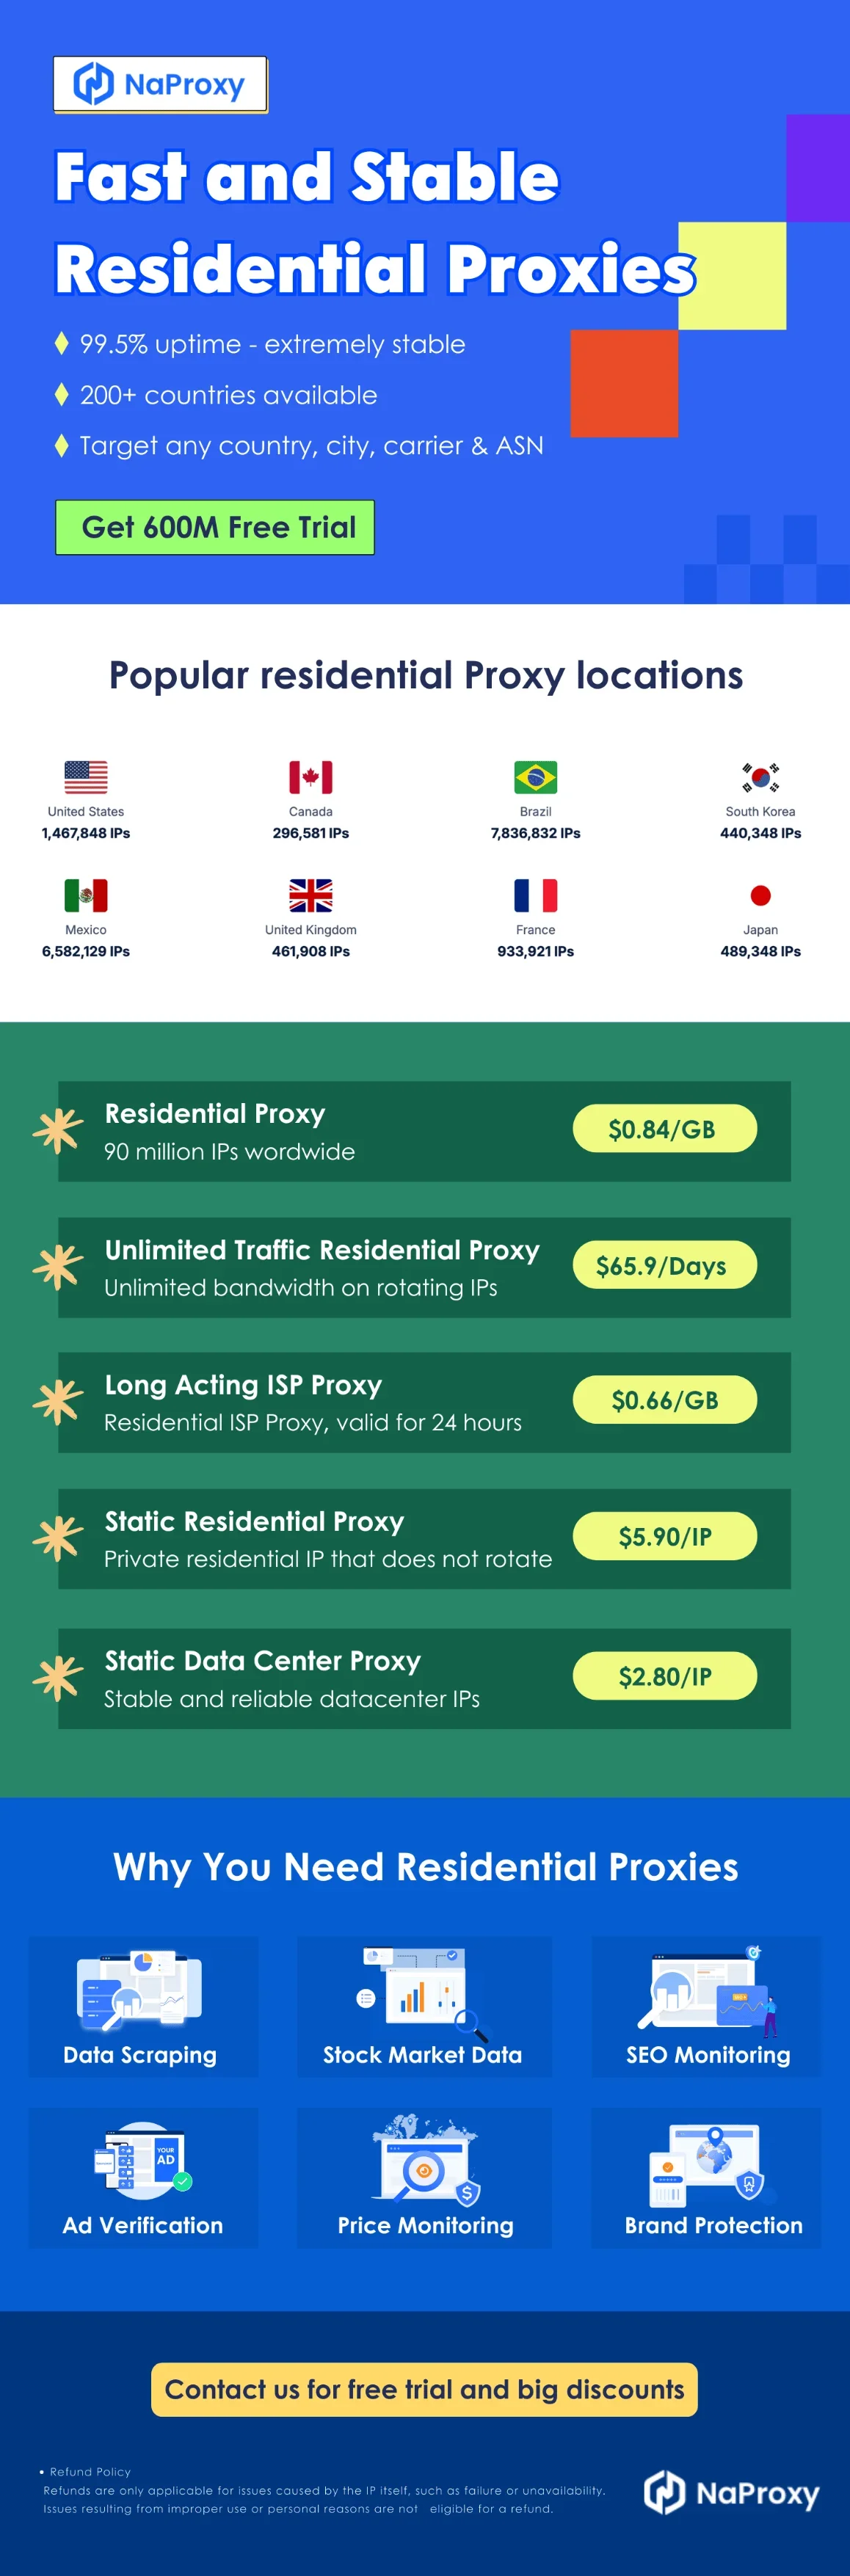Click the Get 600M Free Trial button
Screen dimensions: 850x2576
click(215, 527)
